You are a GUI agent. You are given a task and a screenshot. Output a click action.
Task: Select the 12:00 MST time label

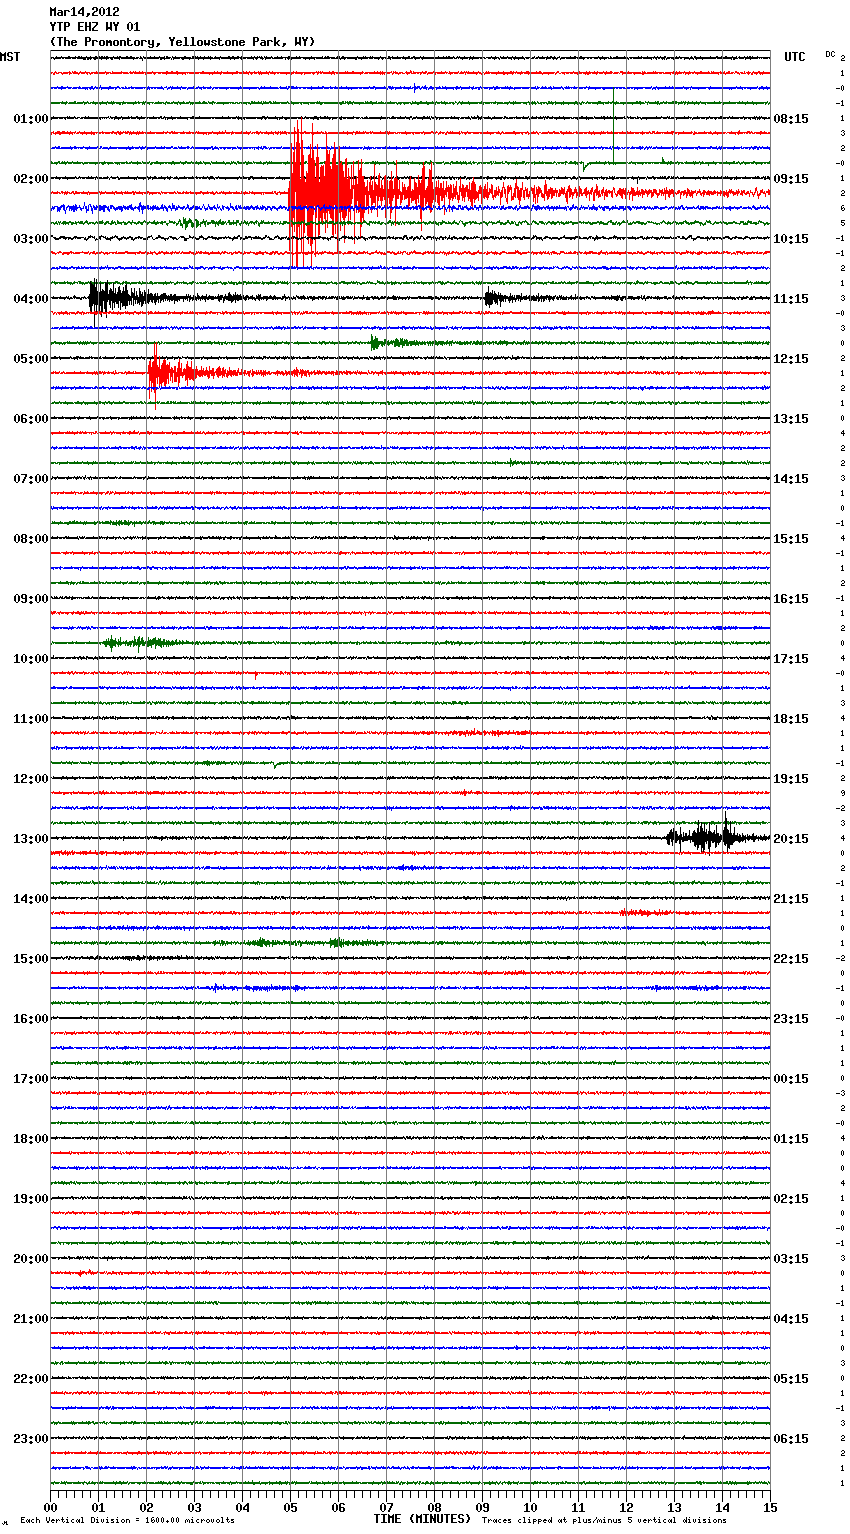point(30,779)
